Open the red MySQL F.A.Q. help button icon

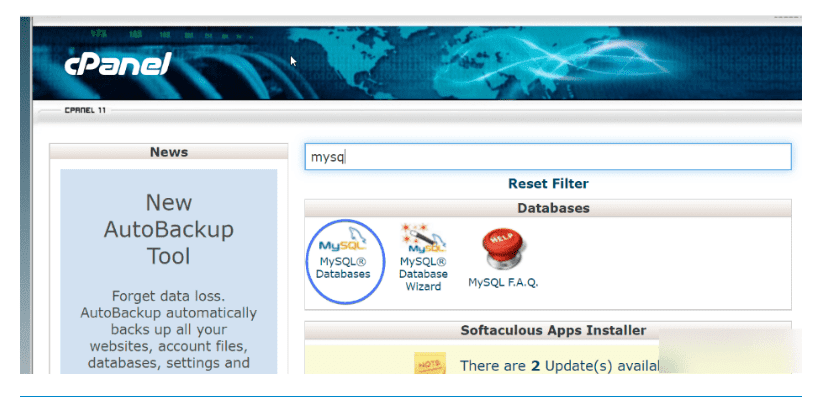pyautogui.click(x=503, y=249)
